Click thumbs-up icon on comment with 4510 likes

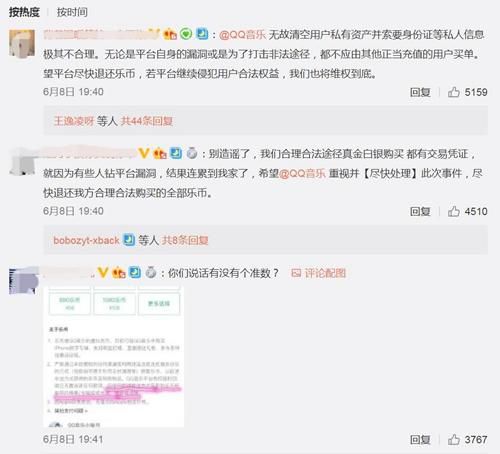(454, 211)
